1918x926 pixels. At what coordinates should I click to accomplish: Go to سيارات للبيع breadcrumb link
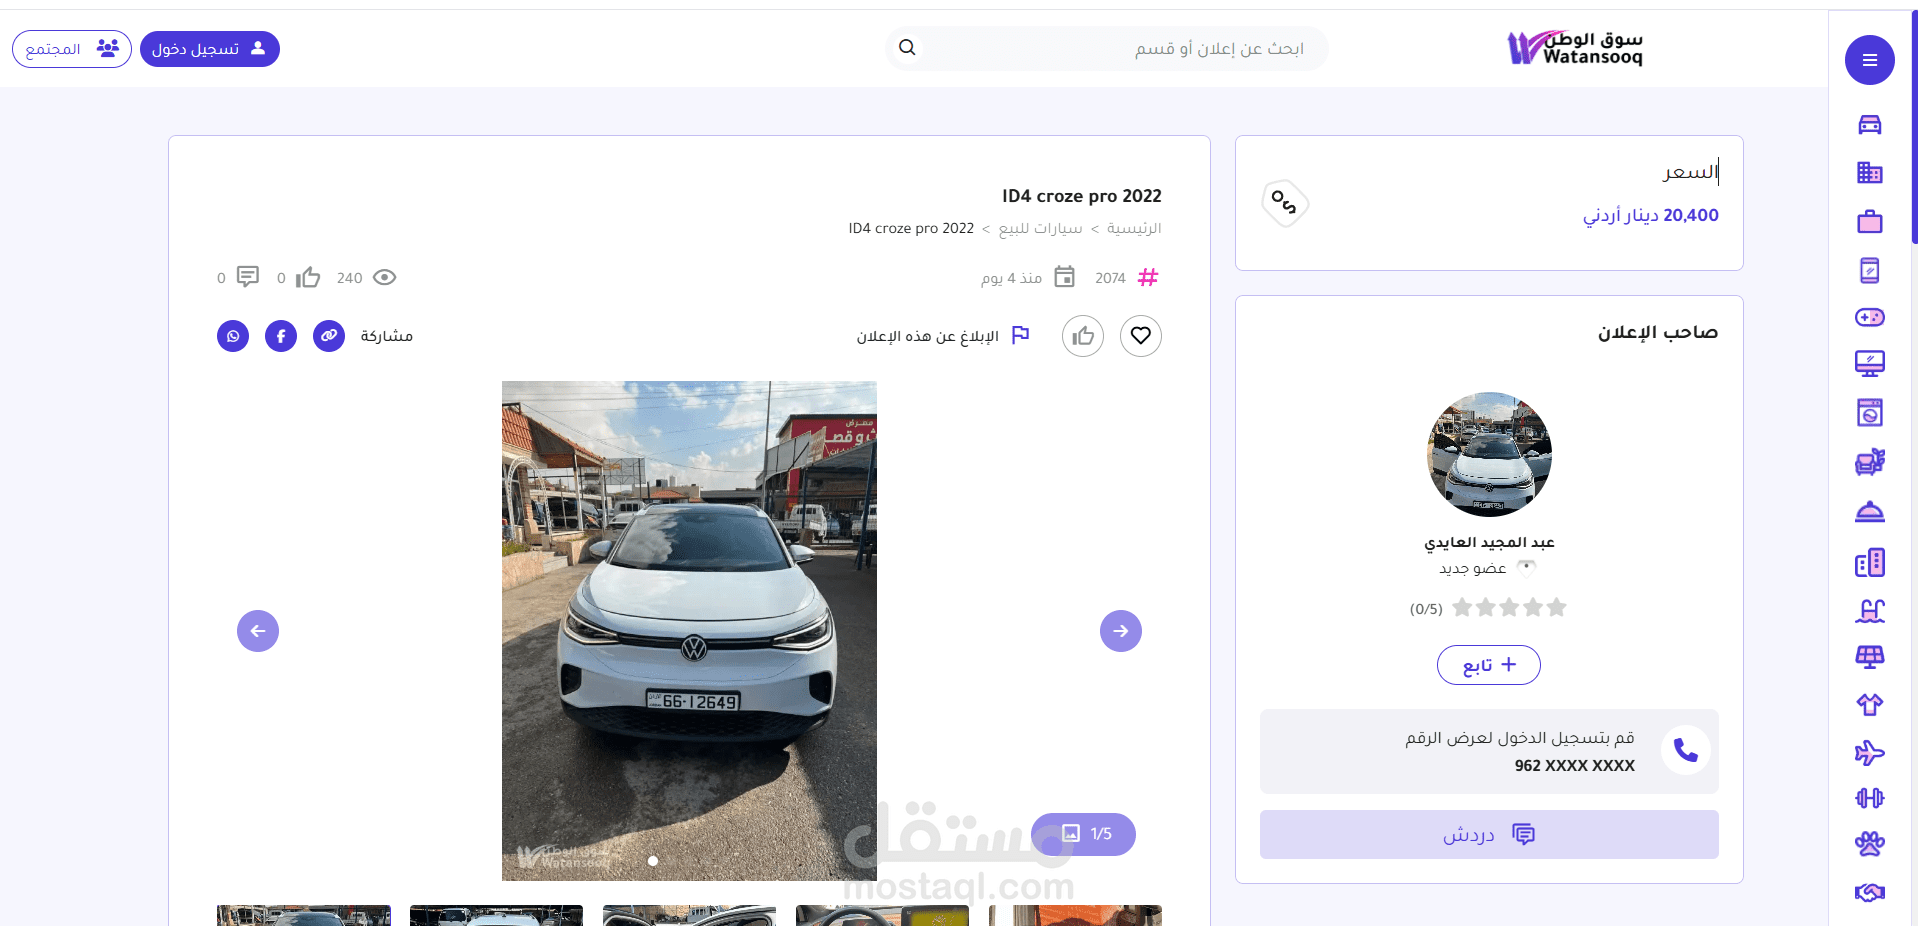click(1040, 228)
